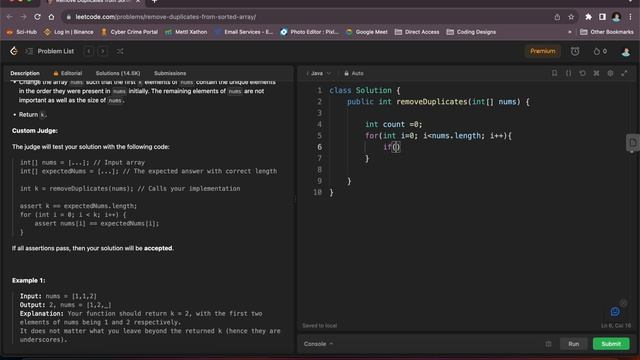This screenshot has height=360, width=640.
Task: Open the blue chat assistant icon
Action: point(615,312)
